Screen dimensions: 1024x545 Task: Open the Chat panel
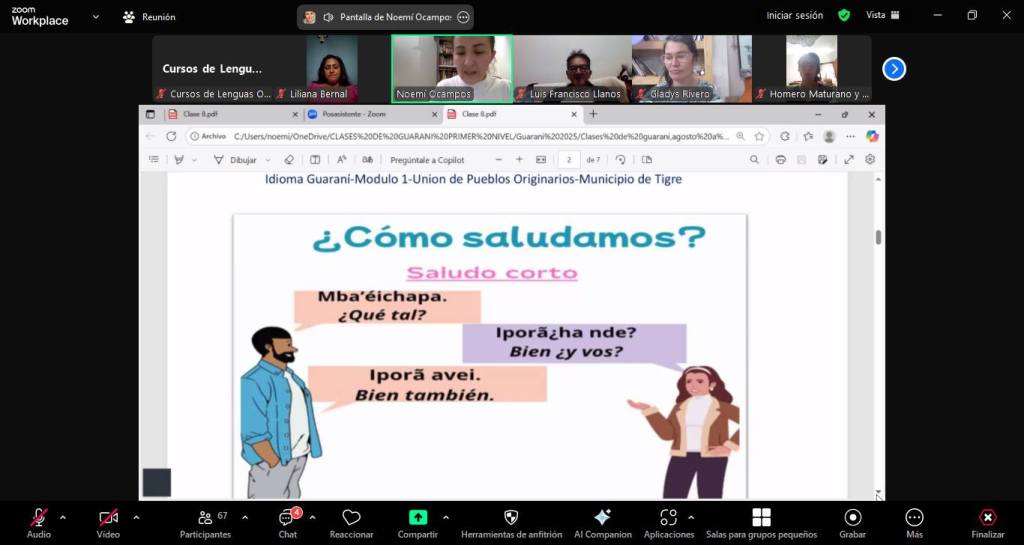click(288, 523)
